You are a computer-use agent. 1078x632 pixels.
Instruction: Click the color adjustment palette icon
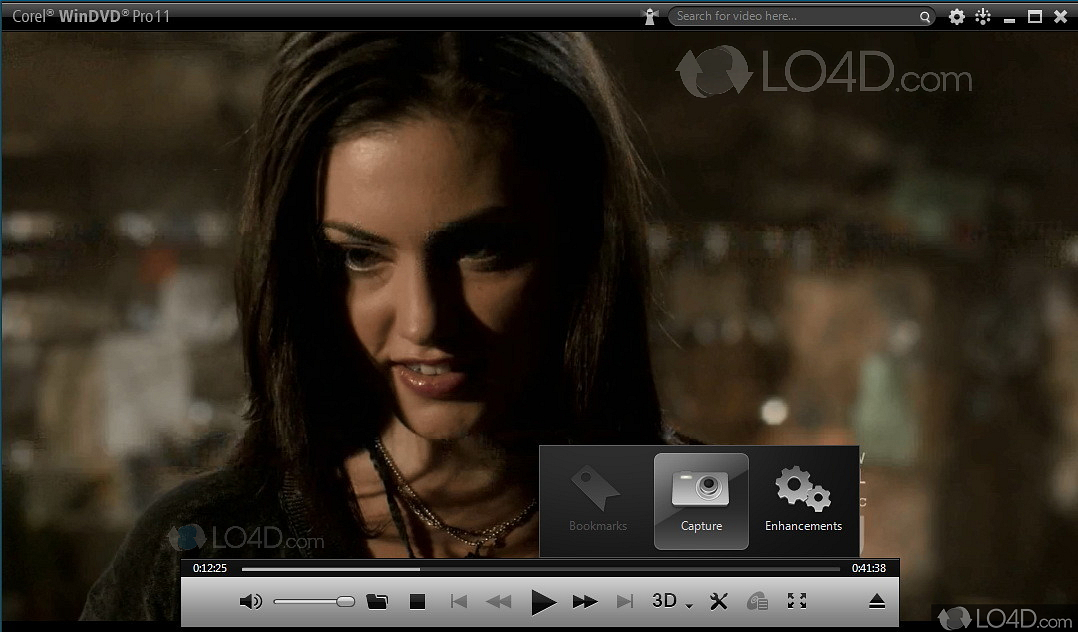point(757,600)
